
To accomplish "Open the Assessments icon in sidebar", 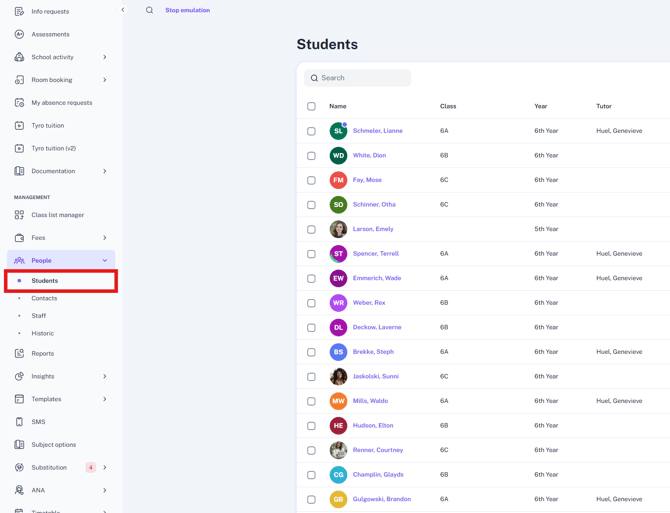I will pos(19,34).
